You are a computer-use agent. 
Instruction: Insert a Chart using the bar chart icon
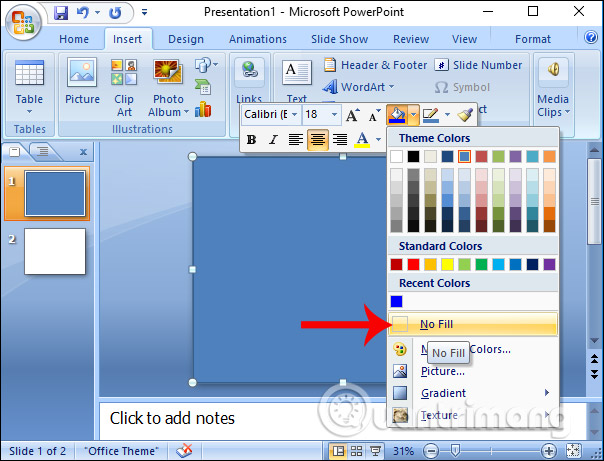tap(203, 109)
